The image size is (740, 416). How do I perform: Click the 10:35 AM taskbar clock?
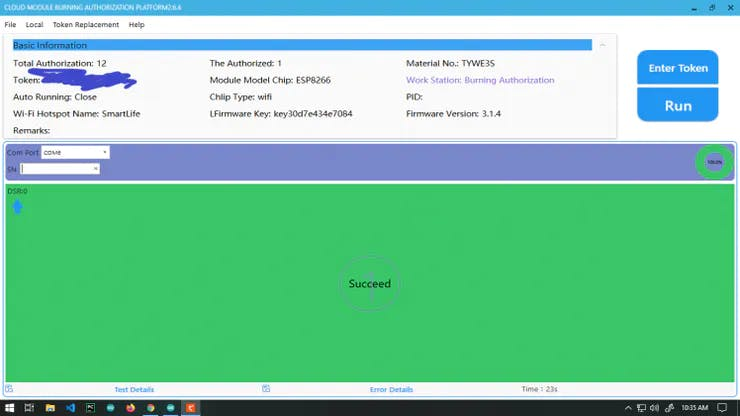tap(694, 408)
